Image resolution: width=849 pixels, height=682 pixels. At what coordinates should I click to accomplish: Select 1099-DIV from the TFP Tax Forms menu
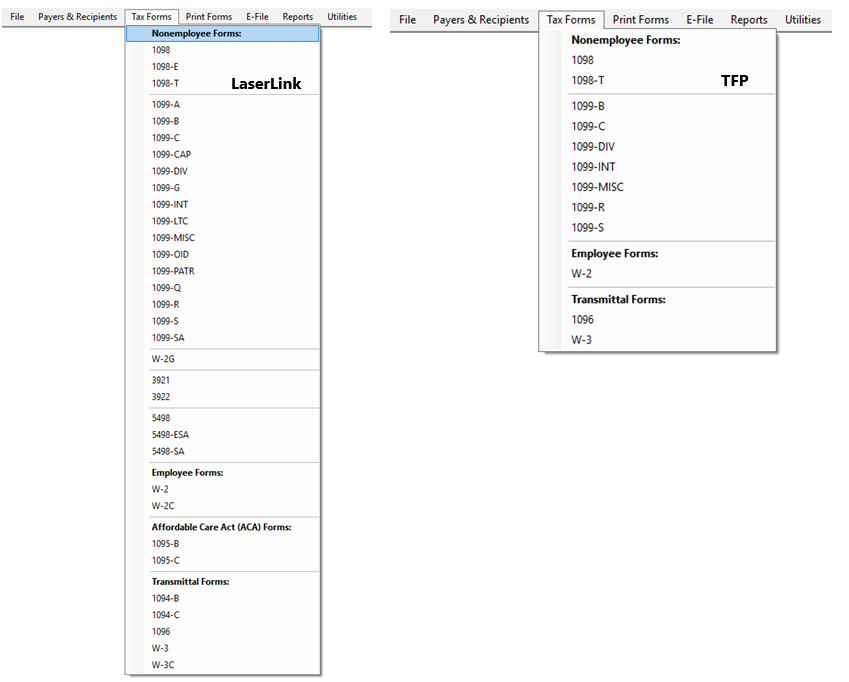click(x=591, y=146)
